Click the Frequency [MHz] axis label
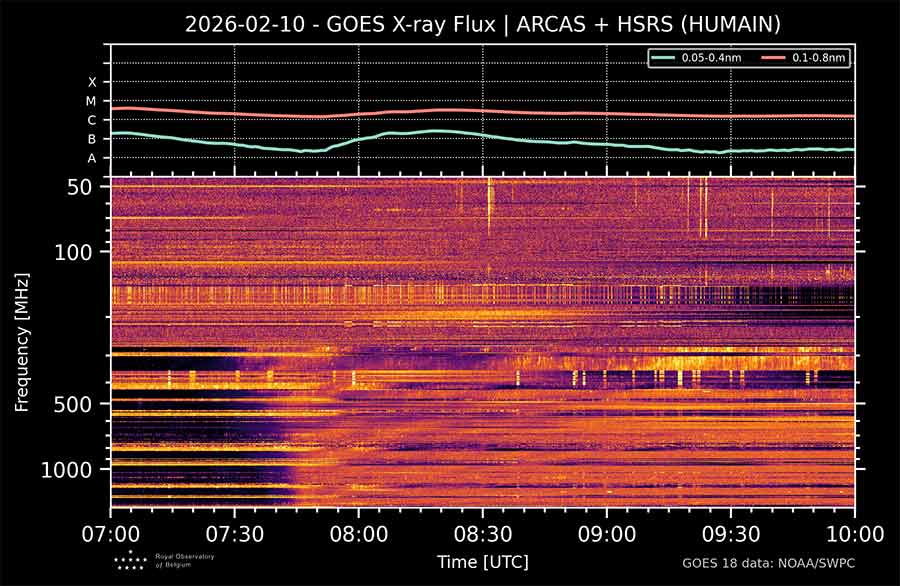Viewport: 900px width, 586px height. [x=21, y=341]
